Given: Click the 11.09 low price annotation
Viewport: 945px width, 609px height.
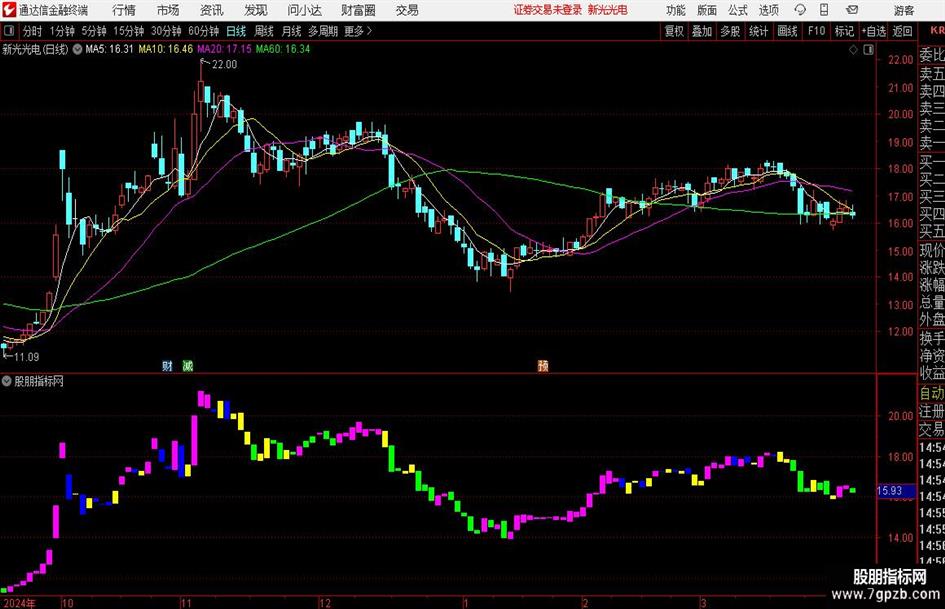Looking at the screenshot, I should click(x=26, y=357).
